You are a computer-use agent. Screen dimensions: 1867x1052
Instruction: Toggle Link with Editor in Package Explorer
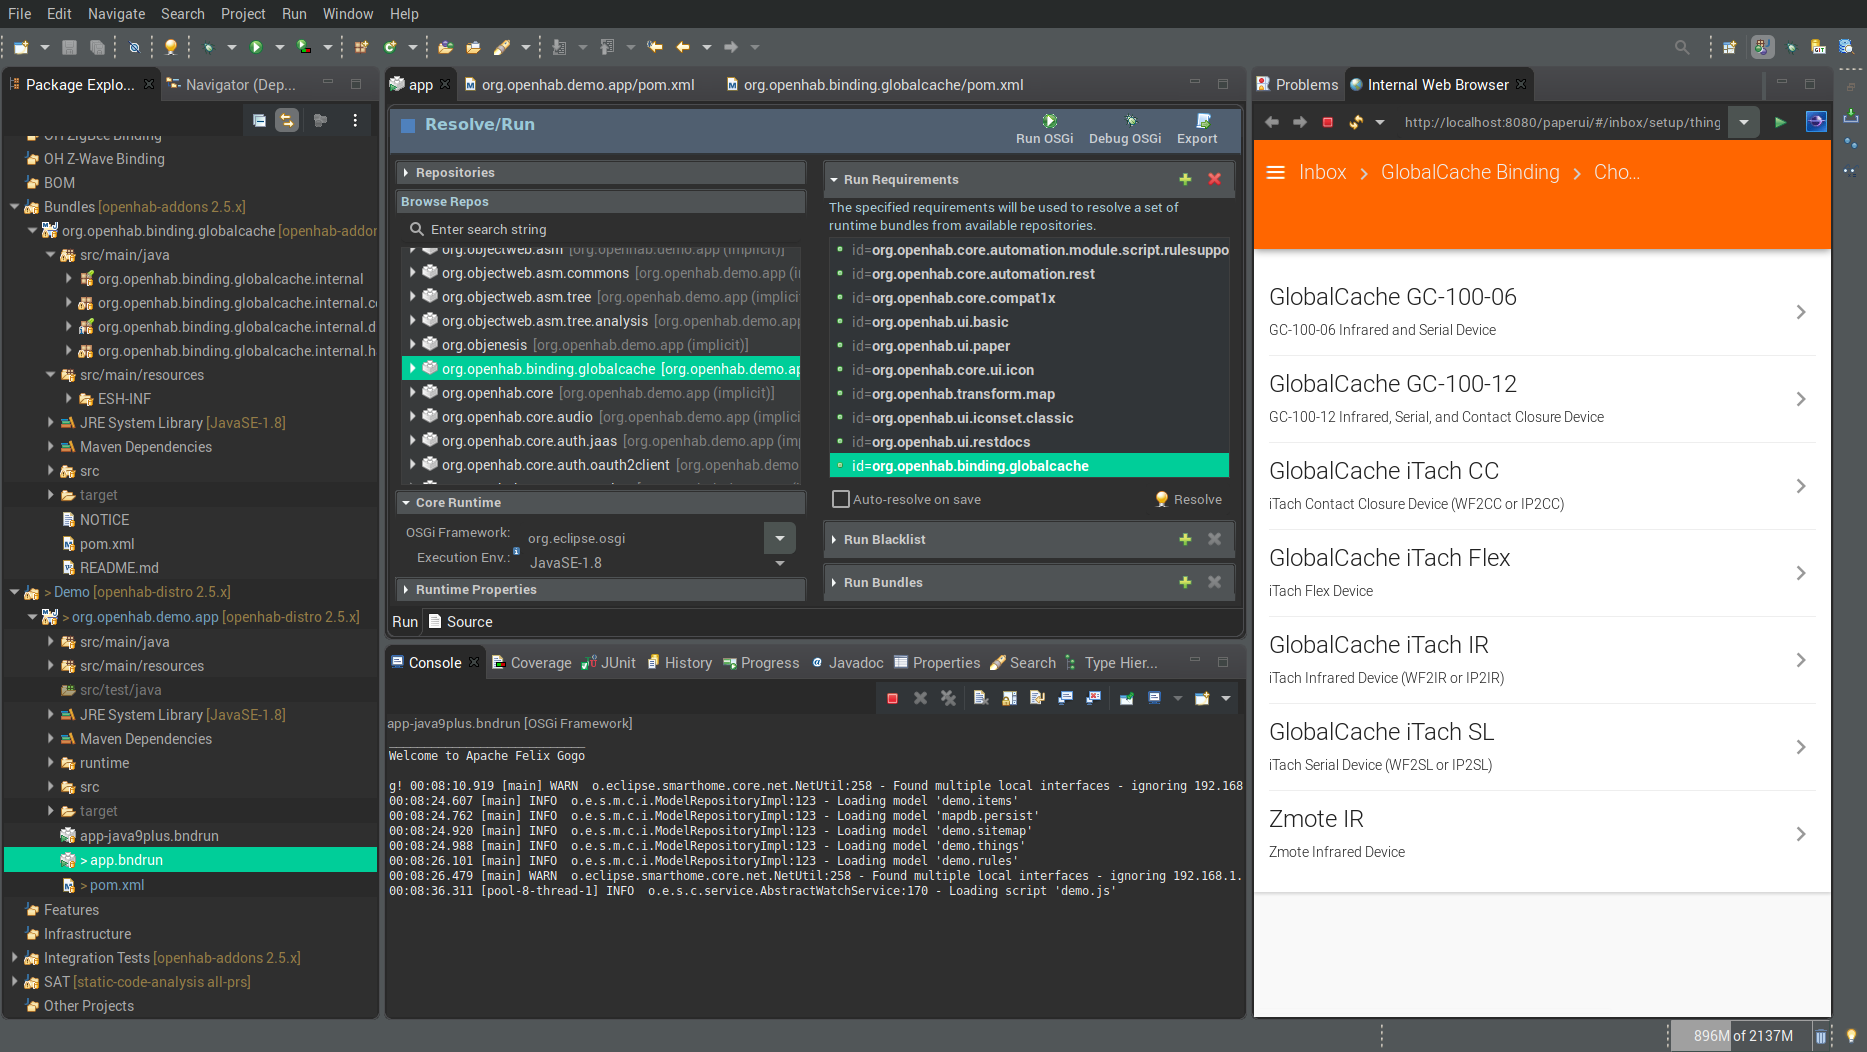point(287,120)
